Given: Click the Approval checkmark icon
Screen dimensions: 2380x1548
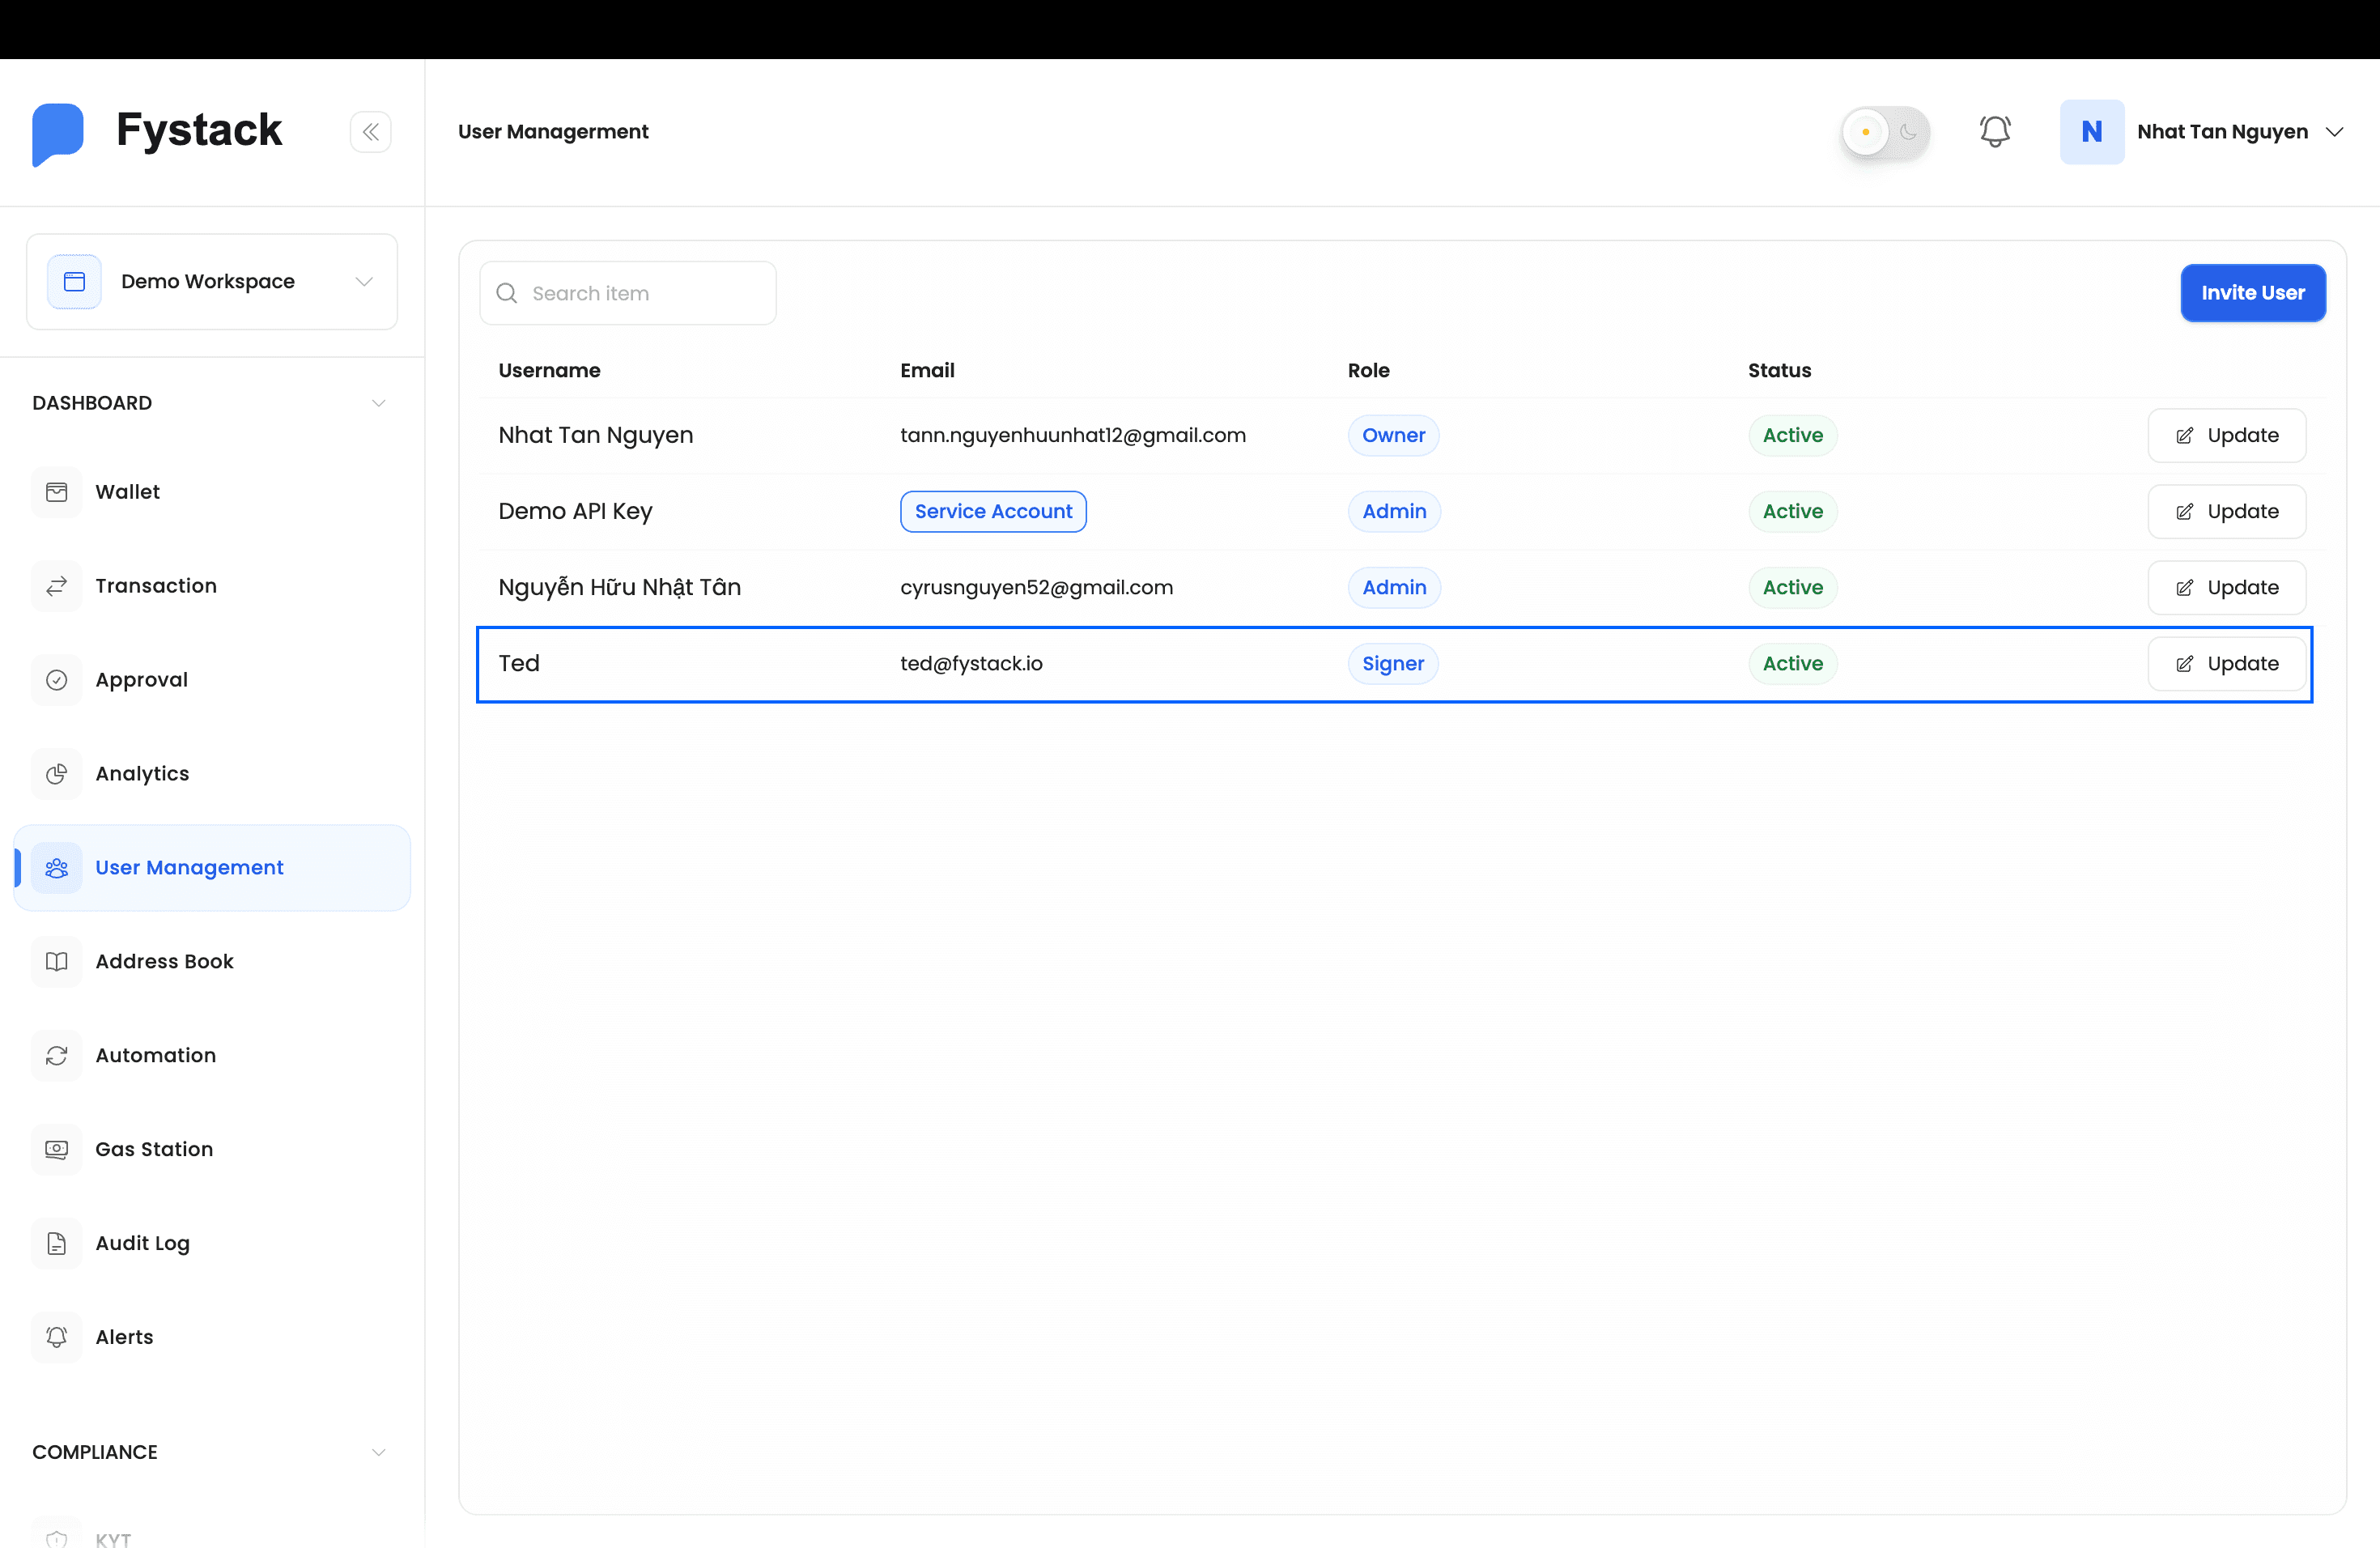Looking at the screenshot, I should 57,679.
